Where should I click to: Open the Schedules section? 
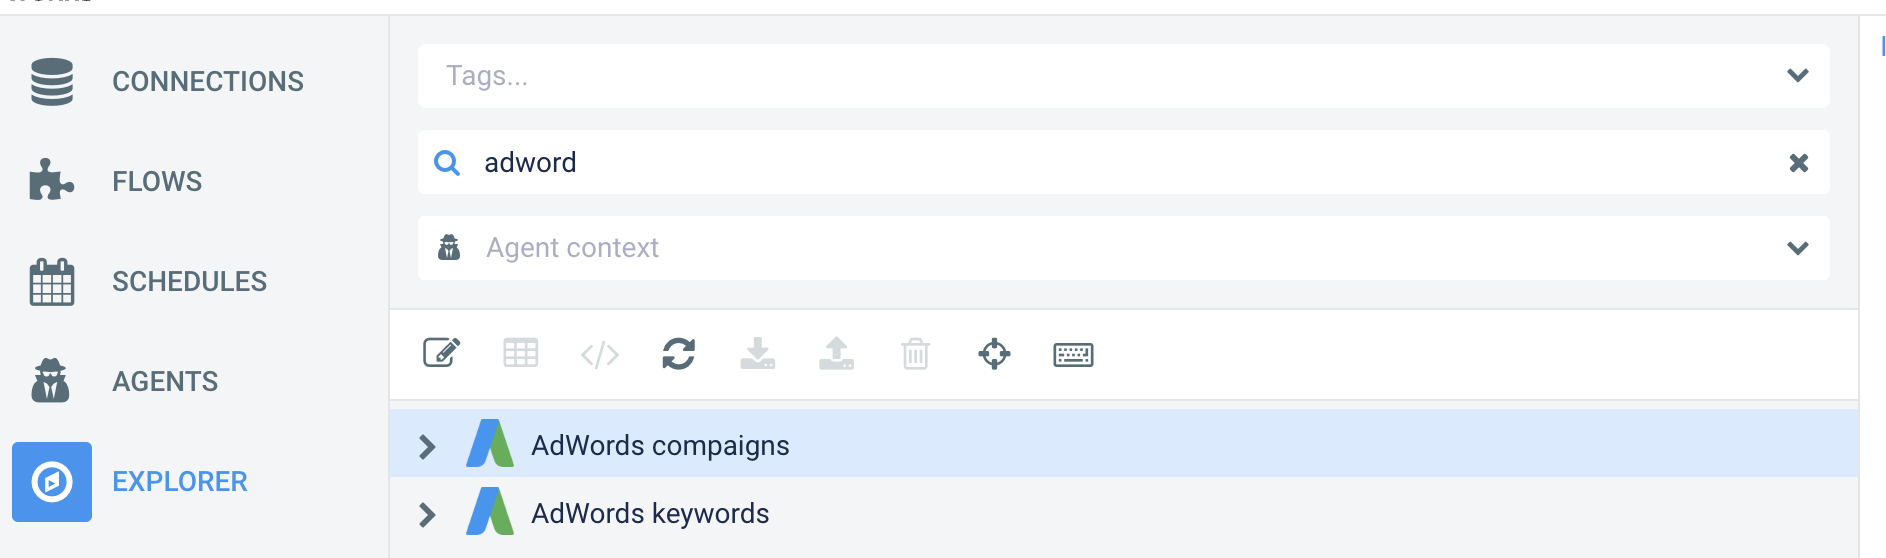pyautogui.click(x=148, y=281)
